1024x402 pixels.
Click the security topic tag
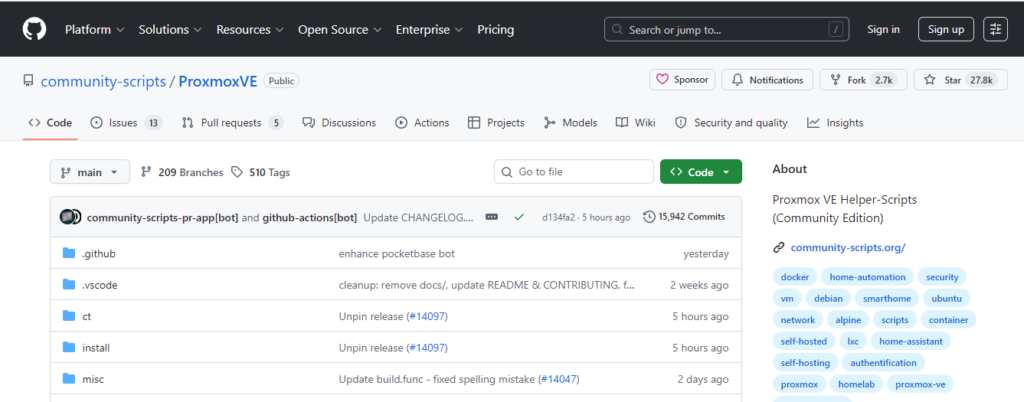click(942, 277)
